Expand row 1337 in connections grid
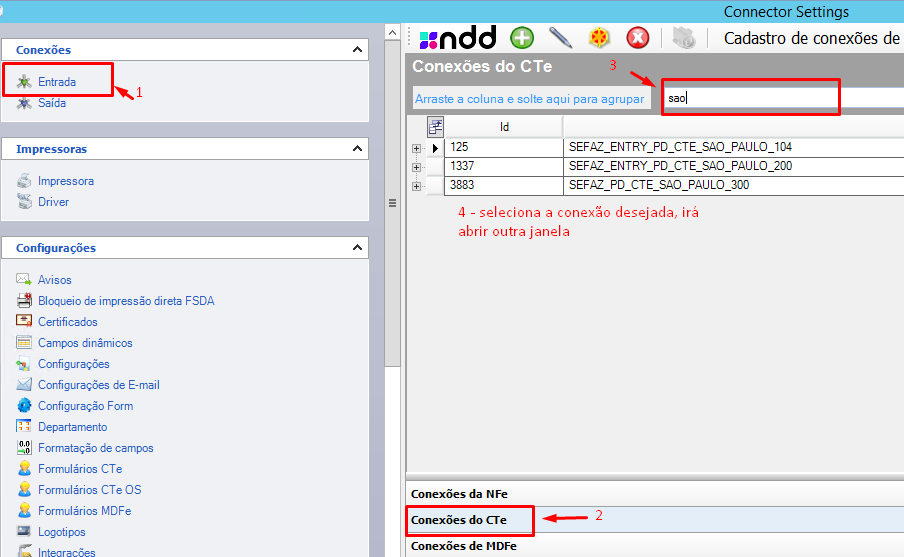The width and height of the screenshot is (904, 557). click(416, 166)
